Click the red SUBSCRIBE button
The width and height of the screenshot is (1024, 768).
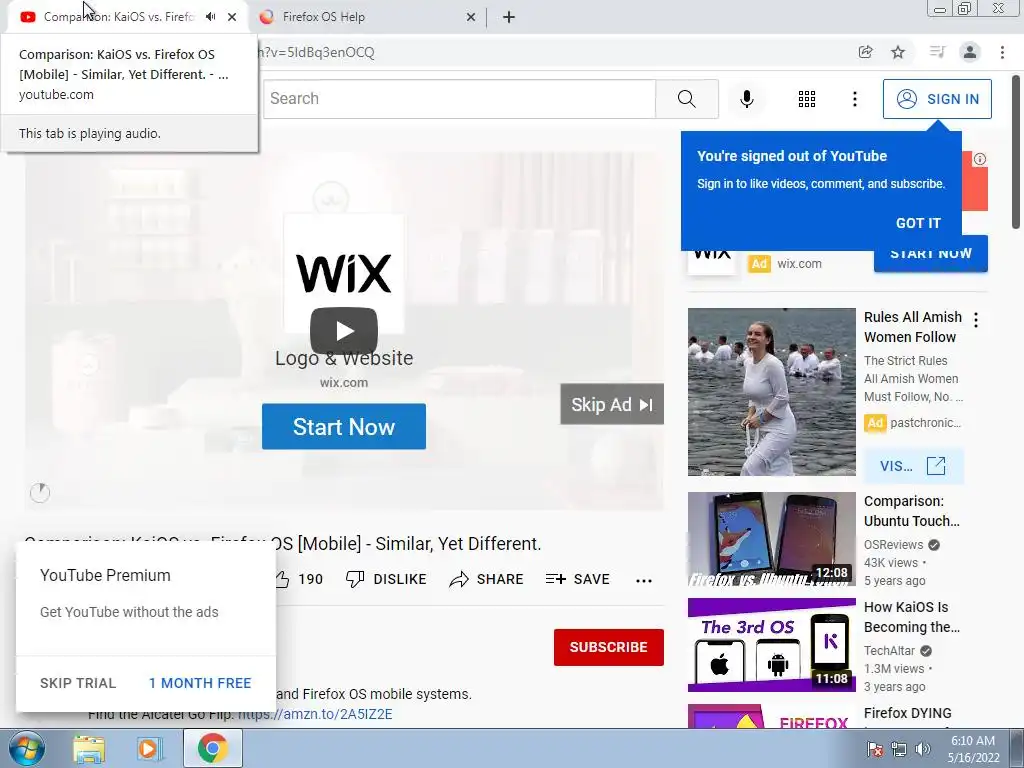(609, 647)
